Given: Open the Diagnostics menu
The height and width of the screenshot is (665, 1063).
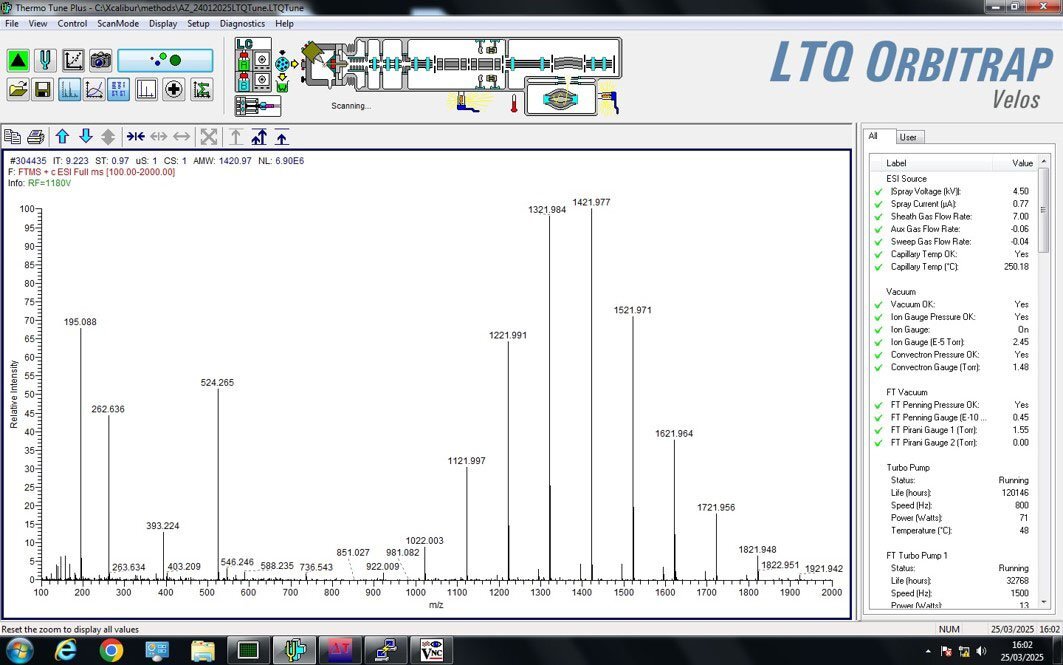Looking at the screenshot, I should pyautogui.click(x=242, y=23).
